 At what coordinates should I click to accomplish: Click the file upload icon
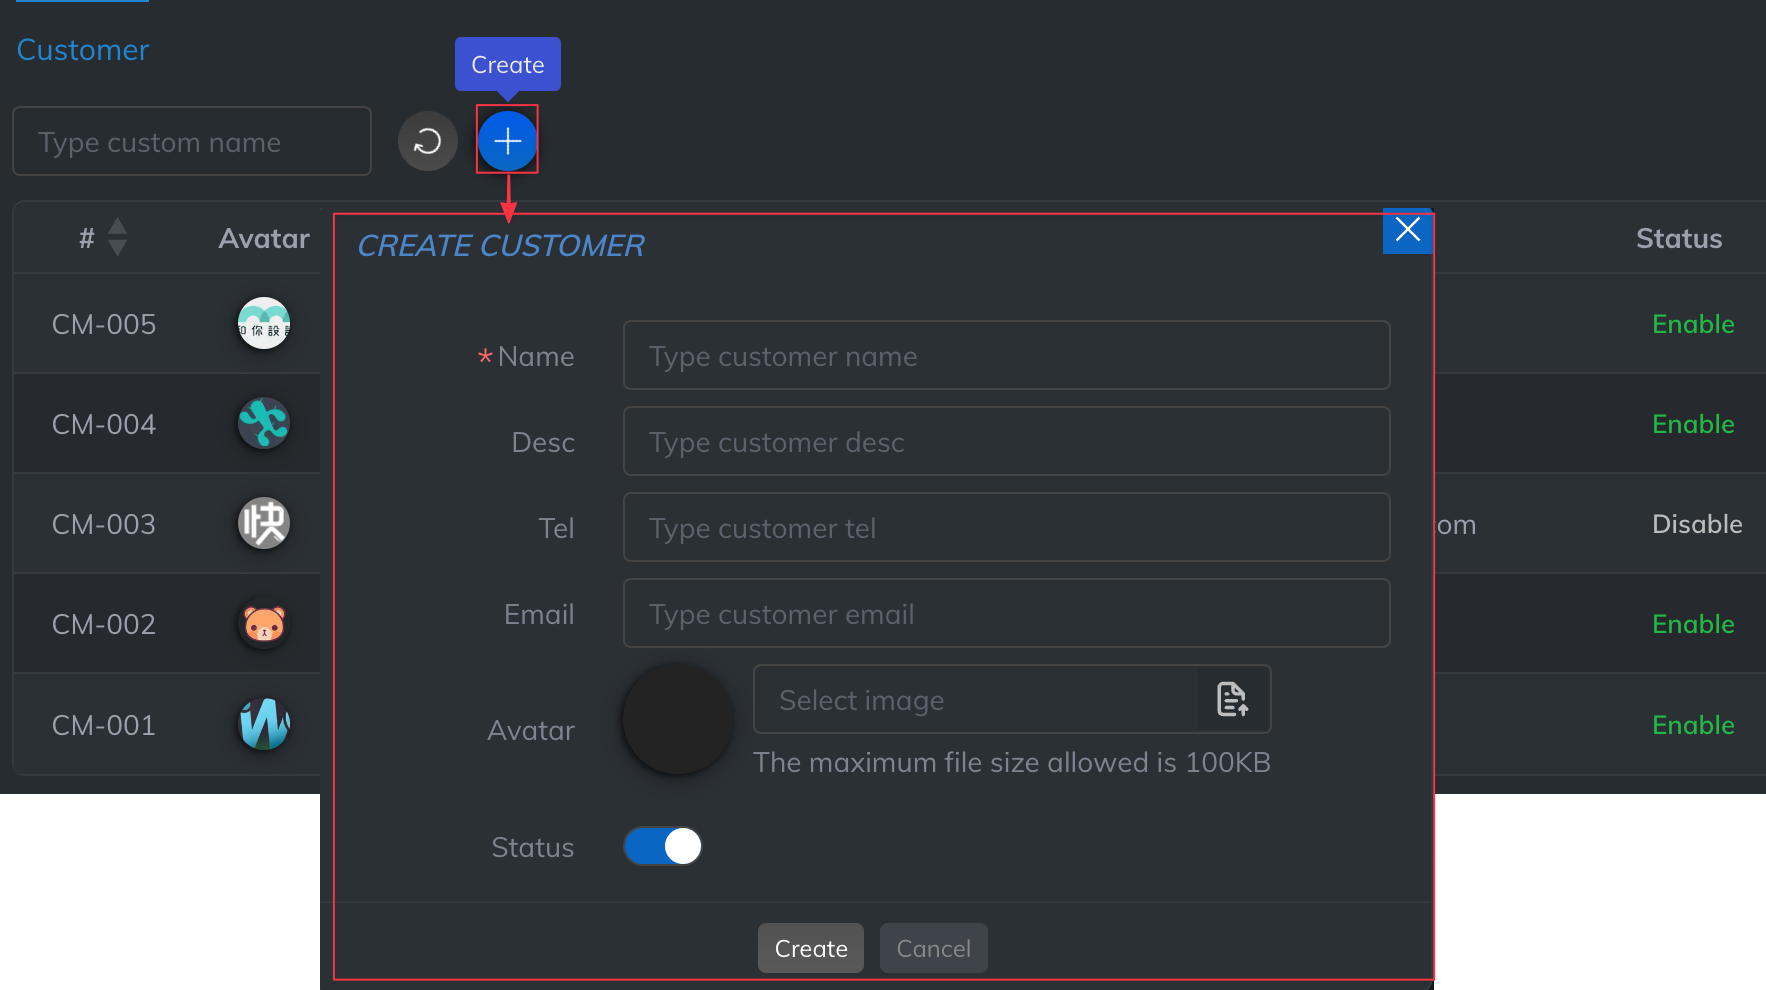tap(1232, 699)
